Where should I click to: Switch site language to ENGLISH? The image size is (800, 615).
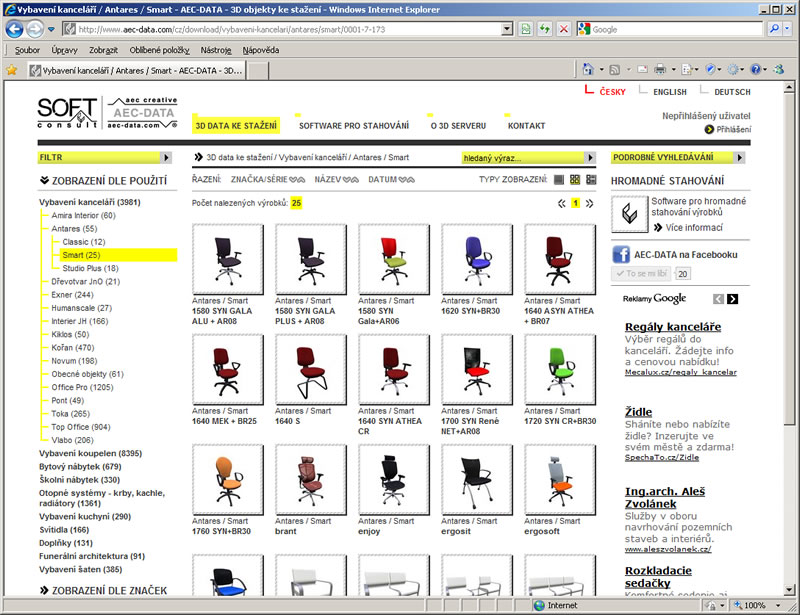[x=669, y=92]
